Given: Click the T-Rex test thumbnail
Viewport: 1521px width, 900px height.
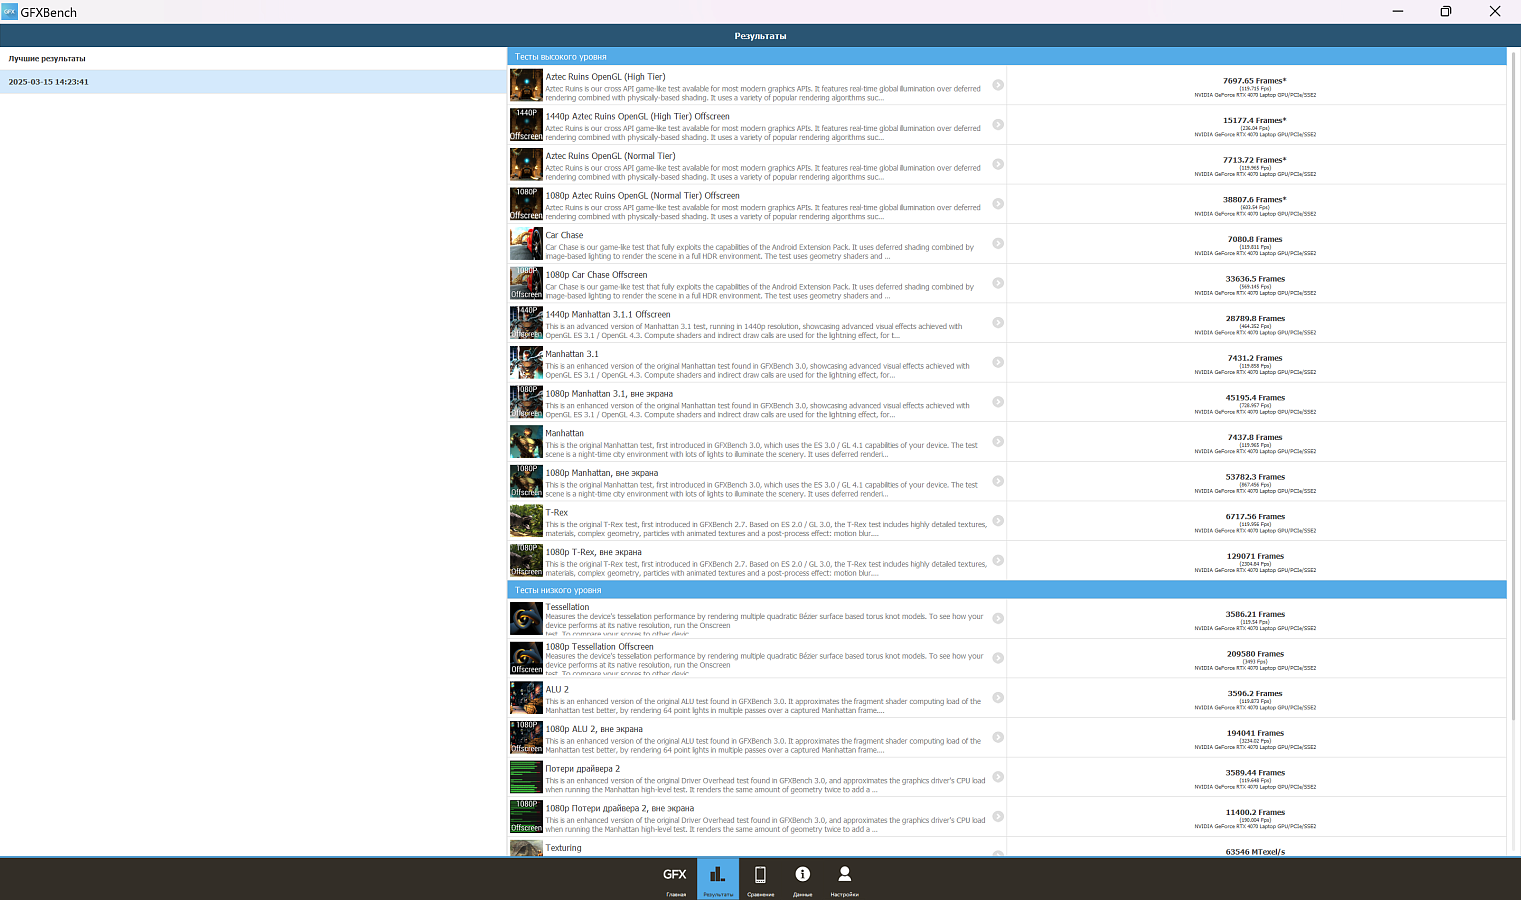Looking at the screenshot, I should click(526, 520).
